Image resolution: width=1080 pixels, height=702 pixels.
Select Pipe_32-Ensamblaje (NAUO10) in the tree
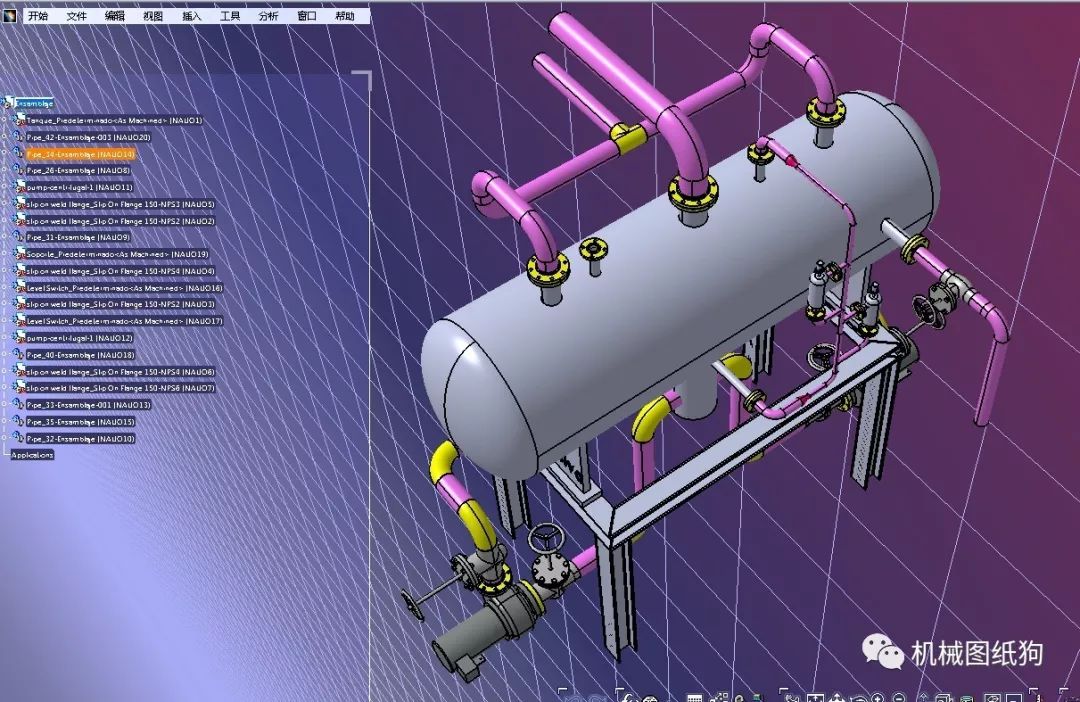click(81, 439)
